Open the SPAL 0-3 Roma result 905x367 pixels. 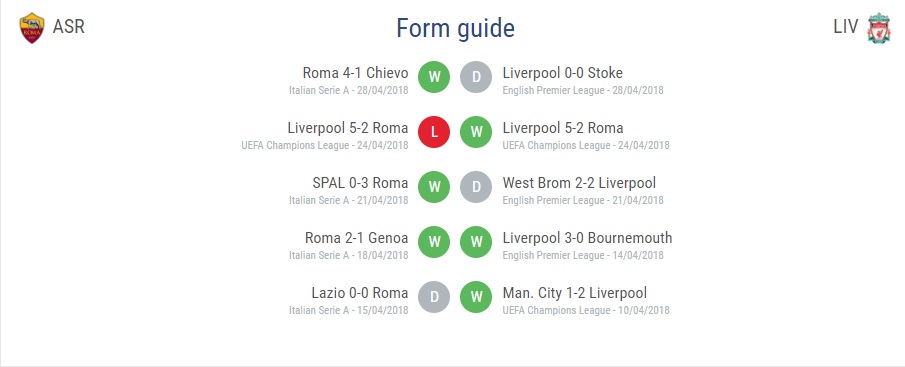click(360, 183)
